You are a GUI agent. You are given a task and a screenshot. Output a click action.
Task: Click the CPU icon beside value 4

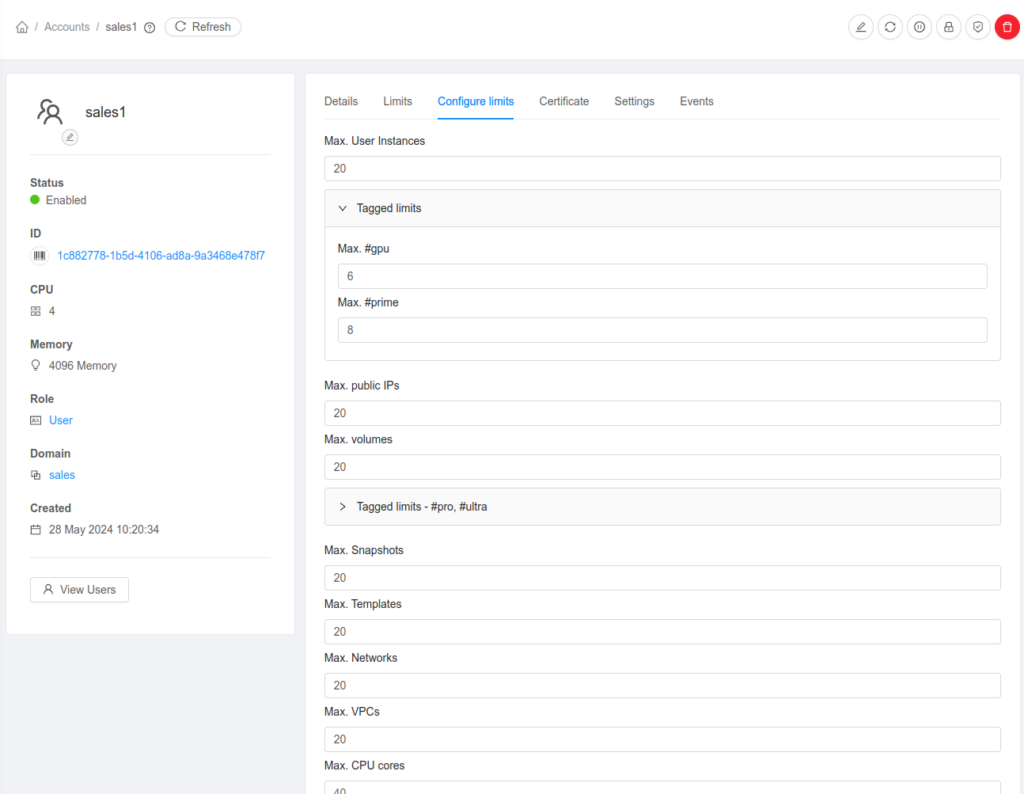pyautogui.click(x=35, y=311)
